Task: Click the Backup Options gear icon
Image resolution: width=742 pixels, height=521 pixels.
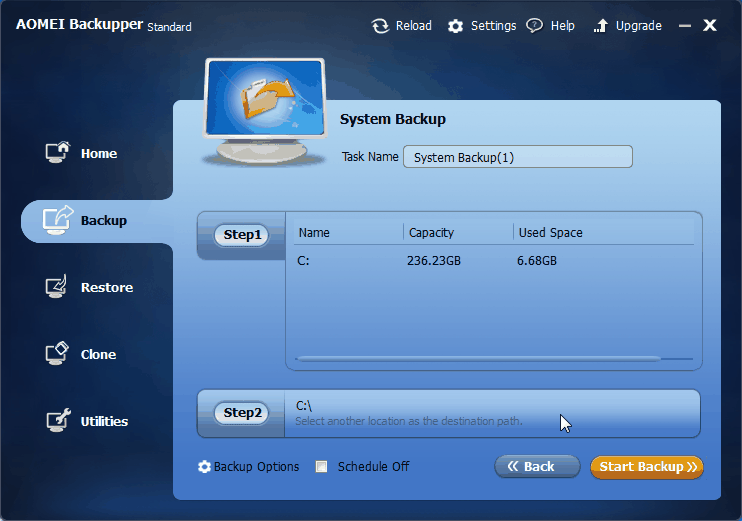Action: tap(204, 467)
